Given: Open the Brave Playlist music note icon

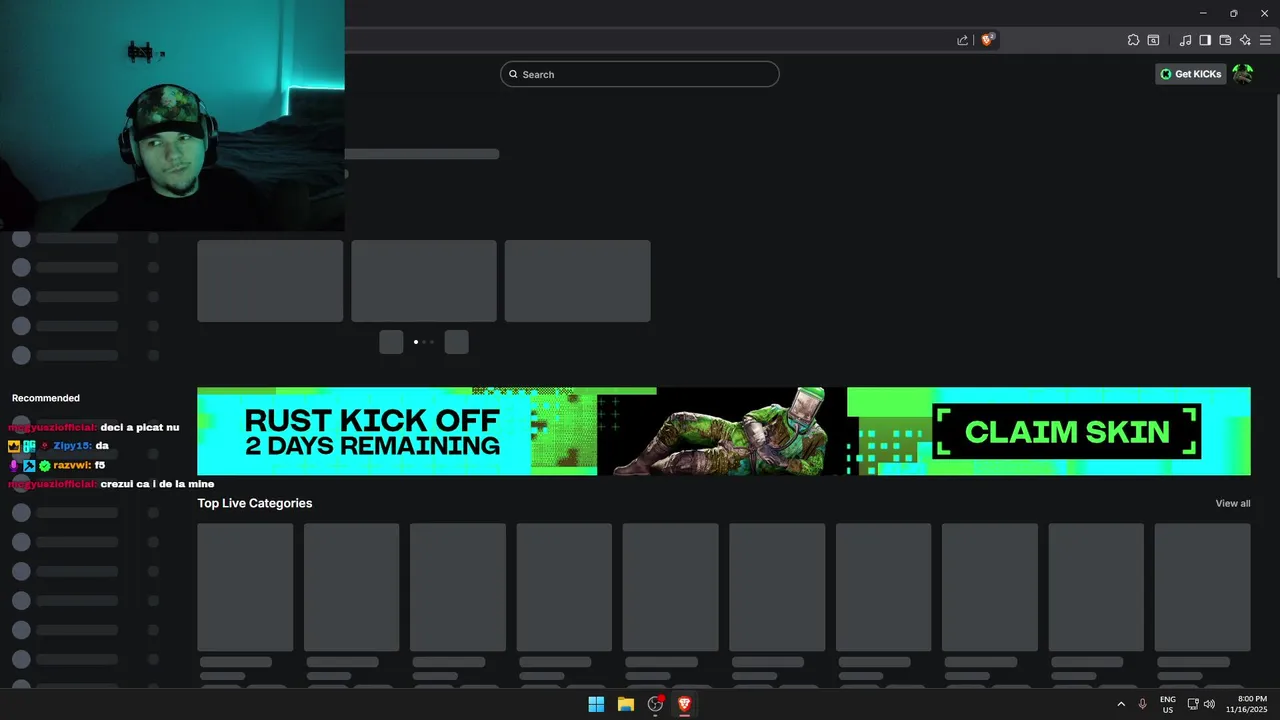Looking at the screenshot, I should click(x=1185, y=40).
